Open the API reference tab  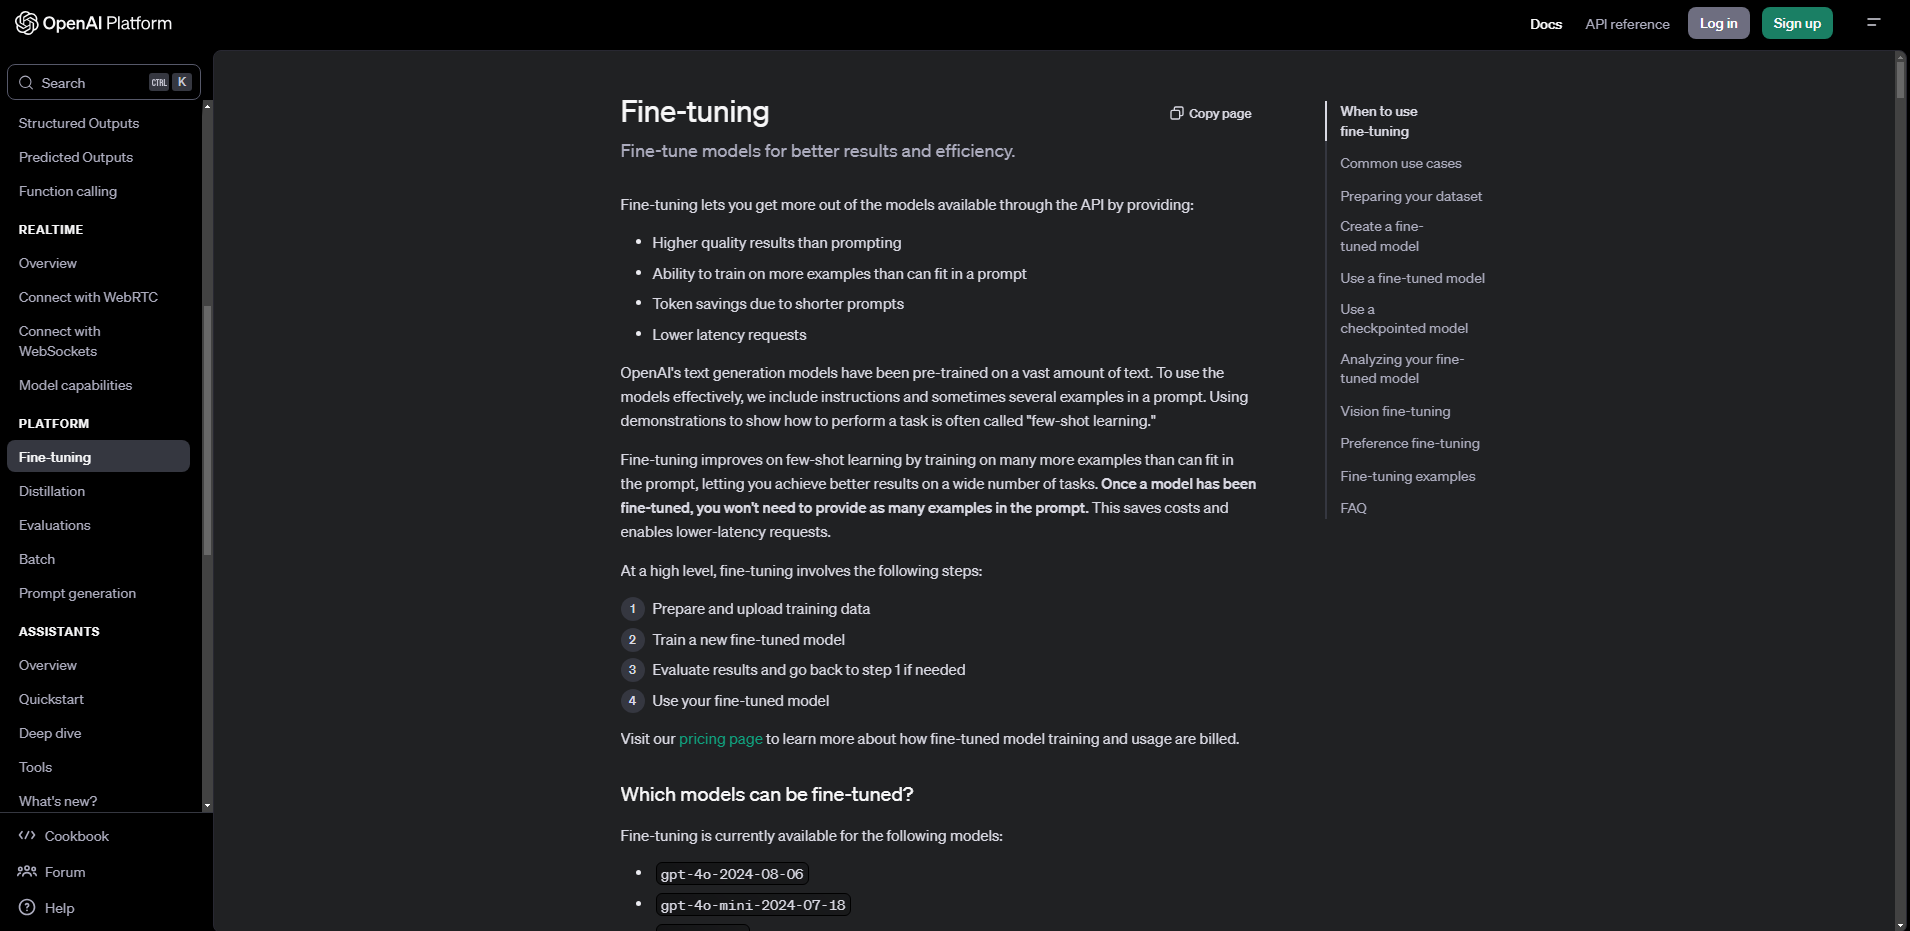1627,24
